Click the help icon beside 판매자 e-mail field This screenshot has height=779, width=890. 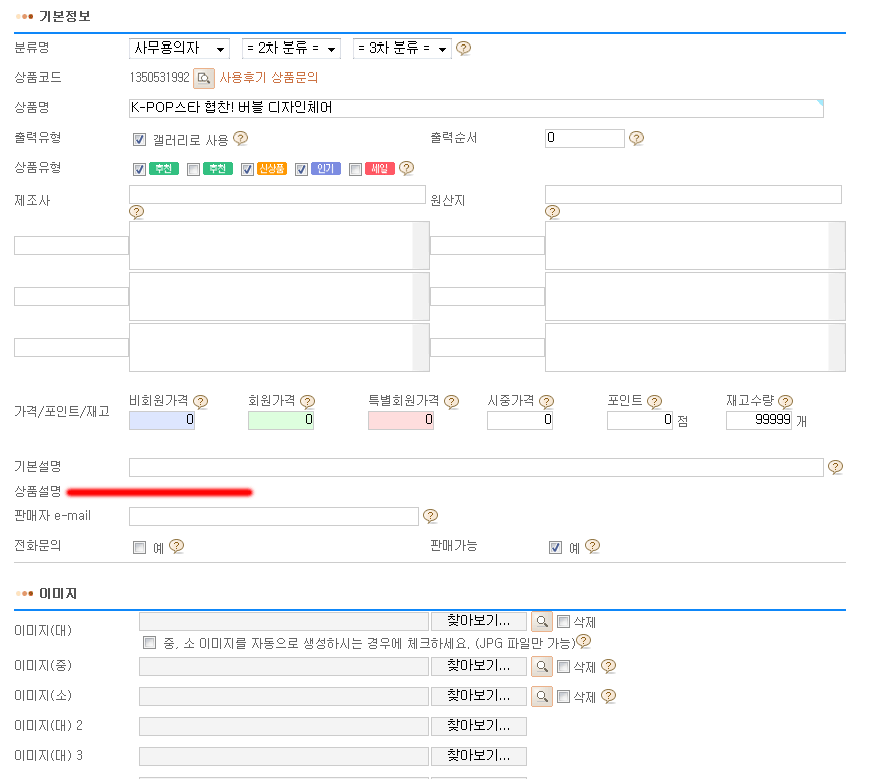[x=431, y=516]
